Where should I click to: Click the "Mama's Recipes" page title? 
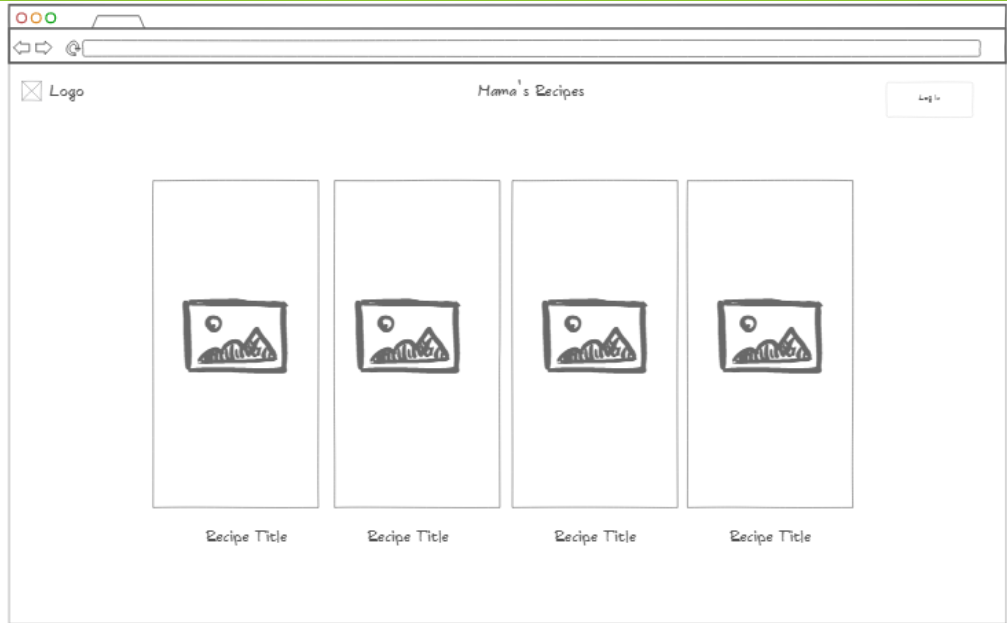531,91
